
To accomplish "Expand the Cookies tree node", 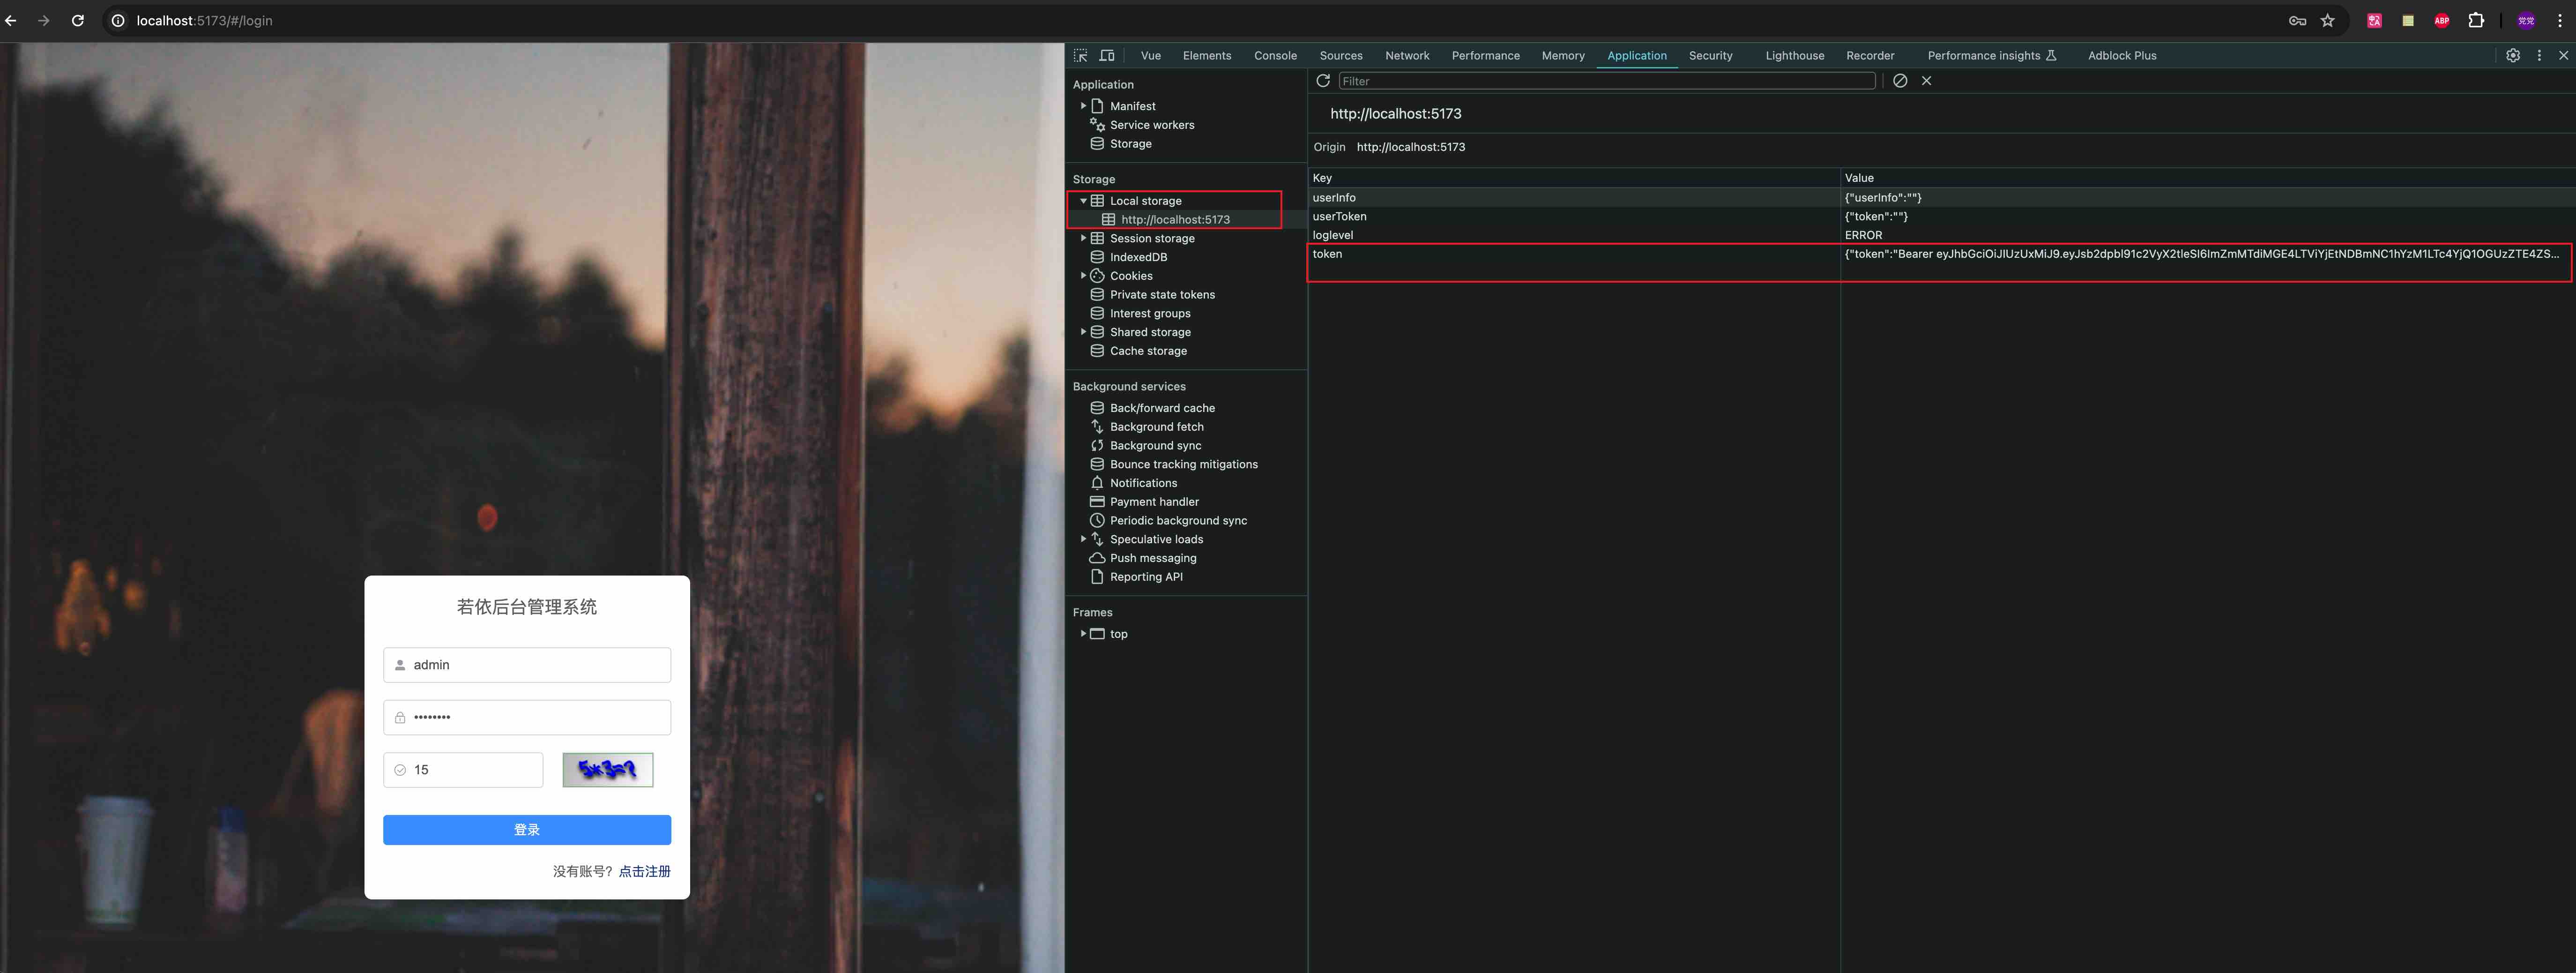I will click(x=1083, y=276).
